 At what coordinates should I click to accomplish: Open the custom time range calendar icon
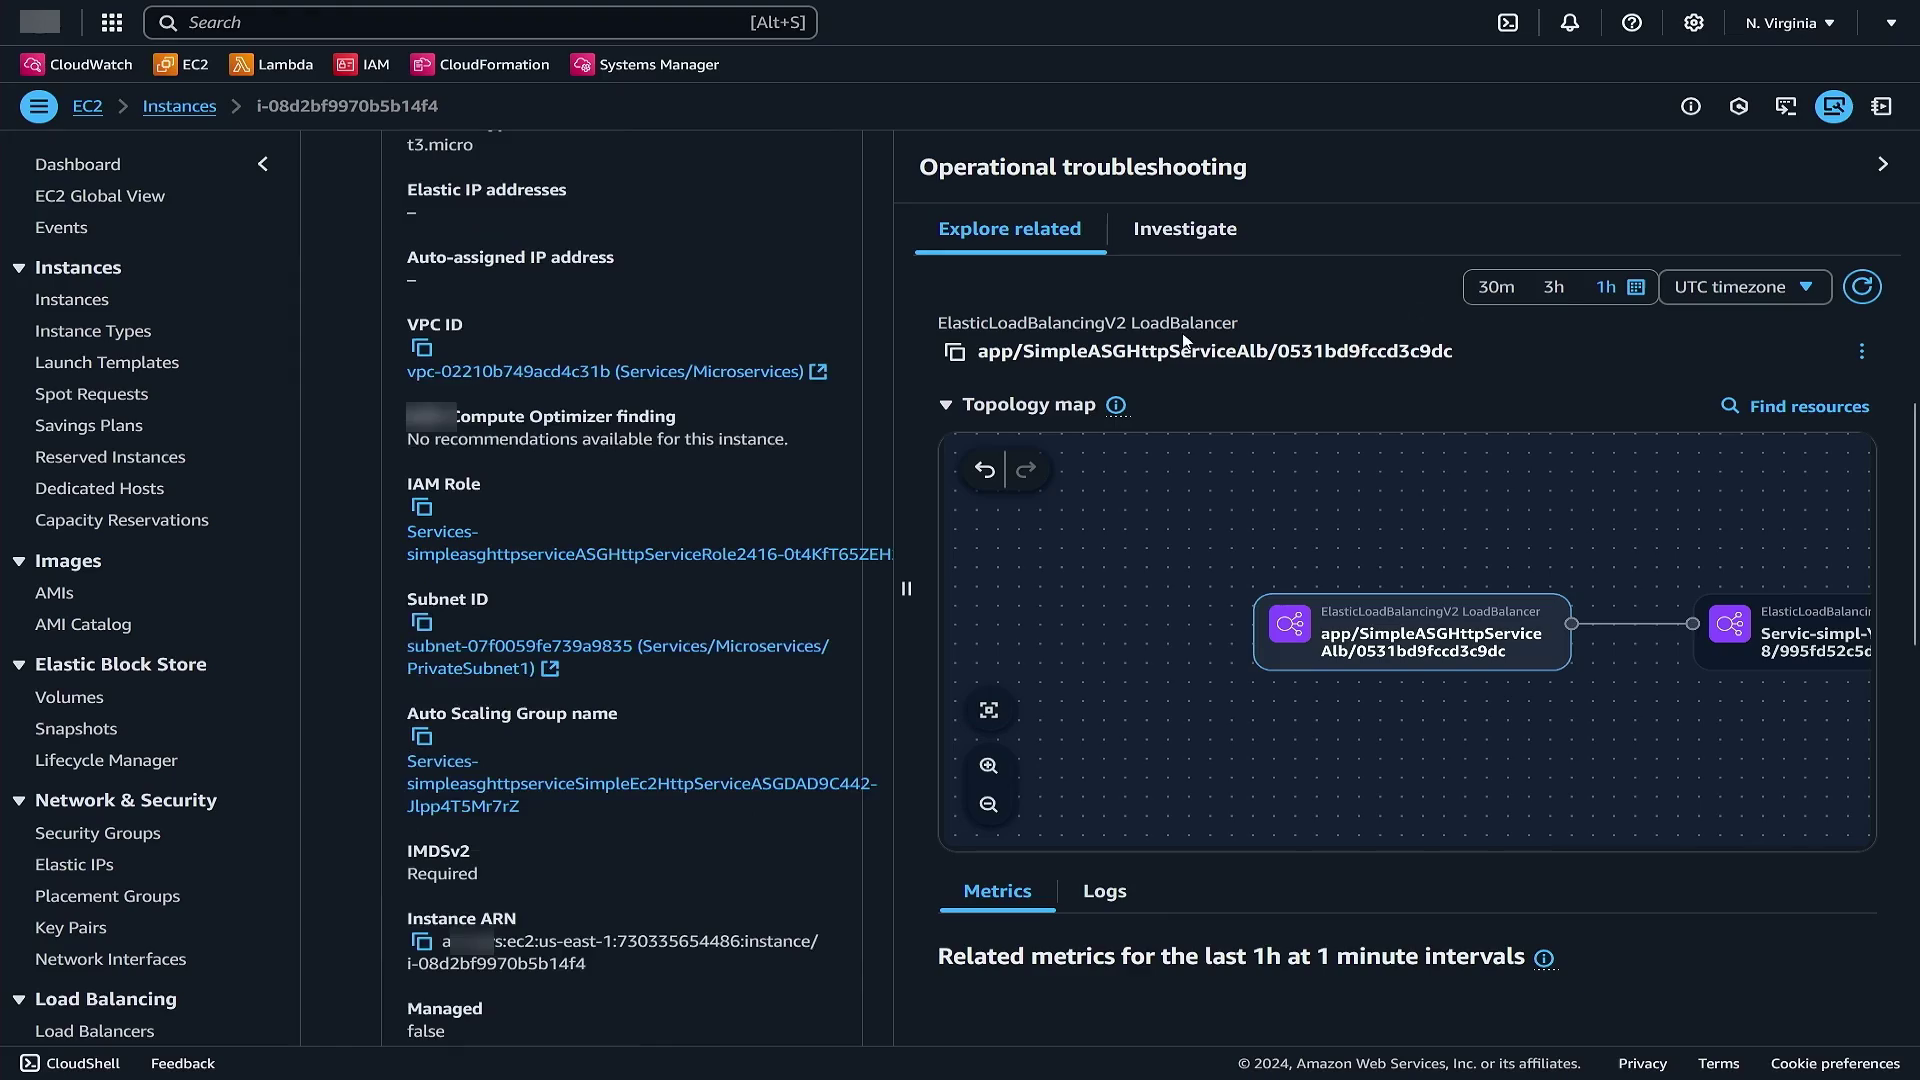coord(1636,287)
